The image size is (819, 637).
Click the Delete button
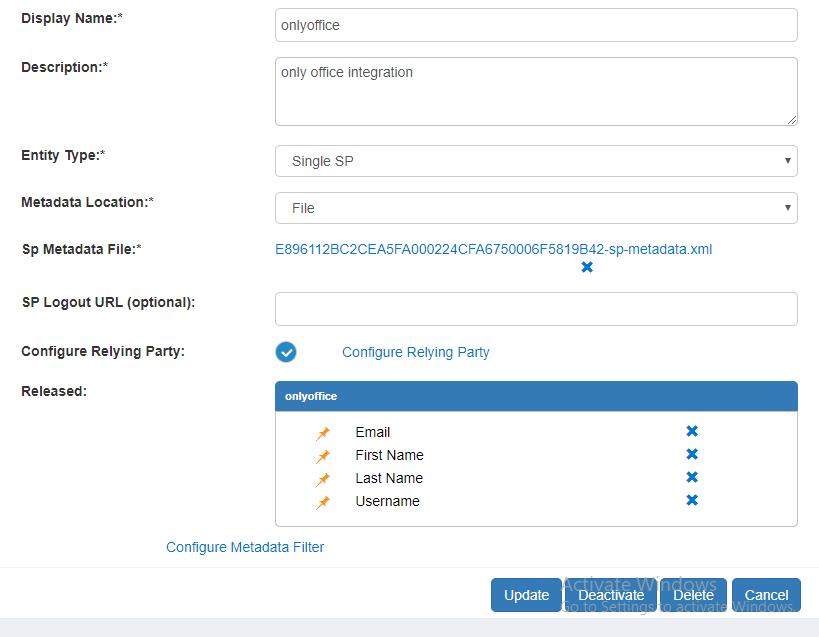[x=693, y=595]
